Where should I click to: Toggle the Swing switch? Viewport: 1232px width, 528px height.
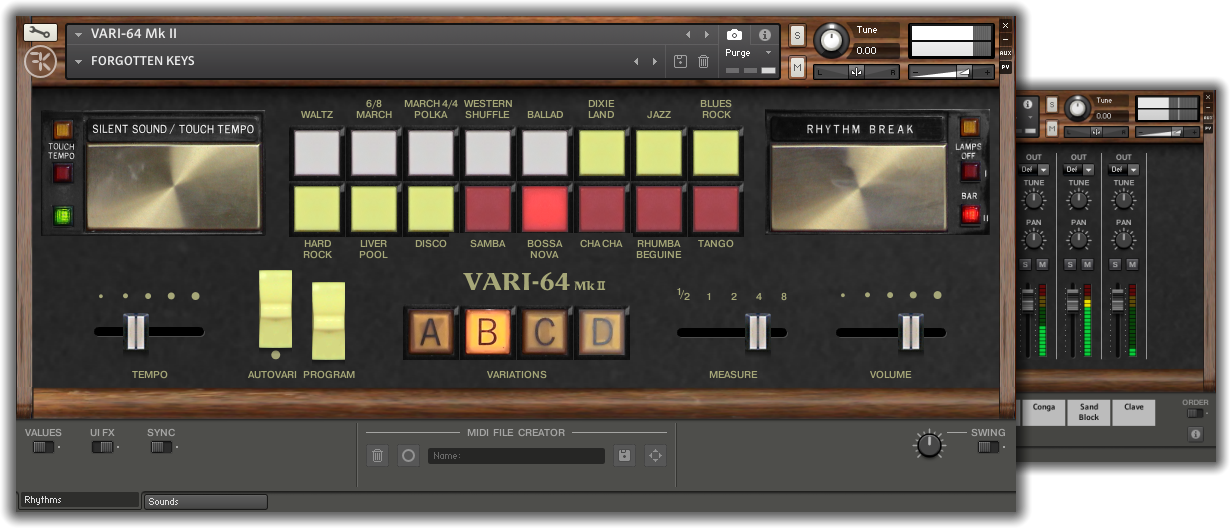pos(988,447)
